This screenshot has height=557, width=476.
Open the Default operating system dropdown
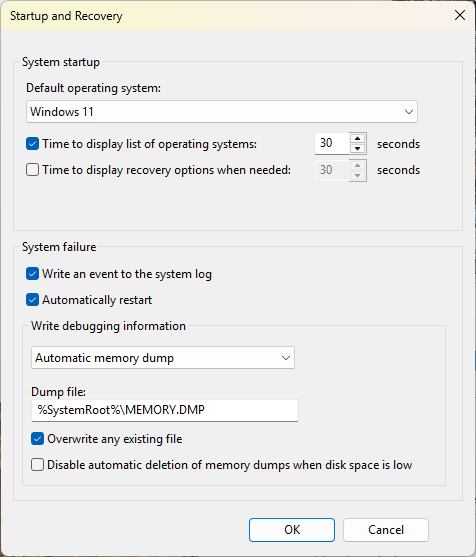click(x=222, y=112)
